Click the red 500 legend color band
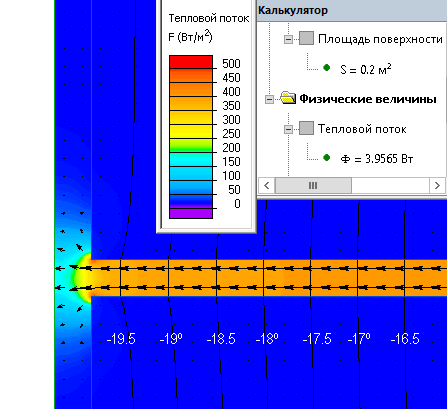447x409 pixels. pos(191,62)
